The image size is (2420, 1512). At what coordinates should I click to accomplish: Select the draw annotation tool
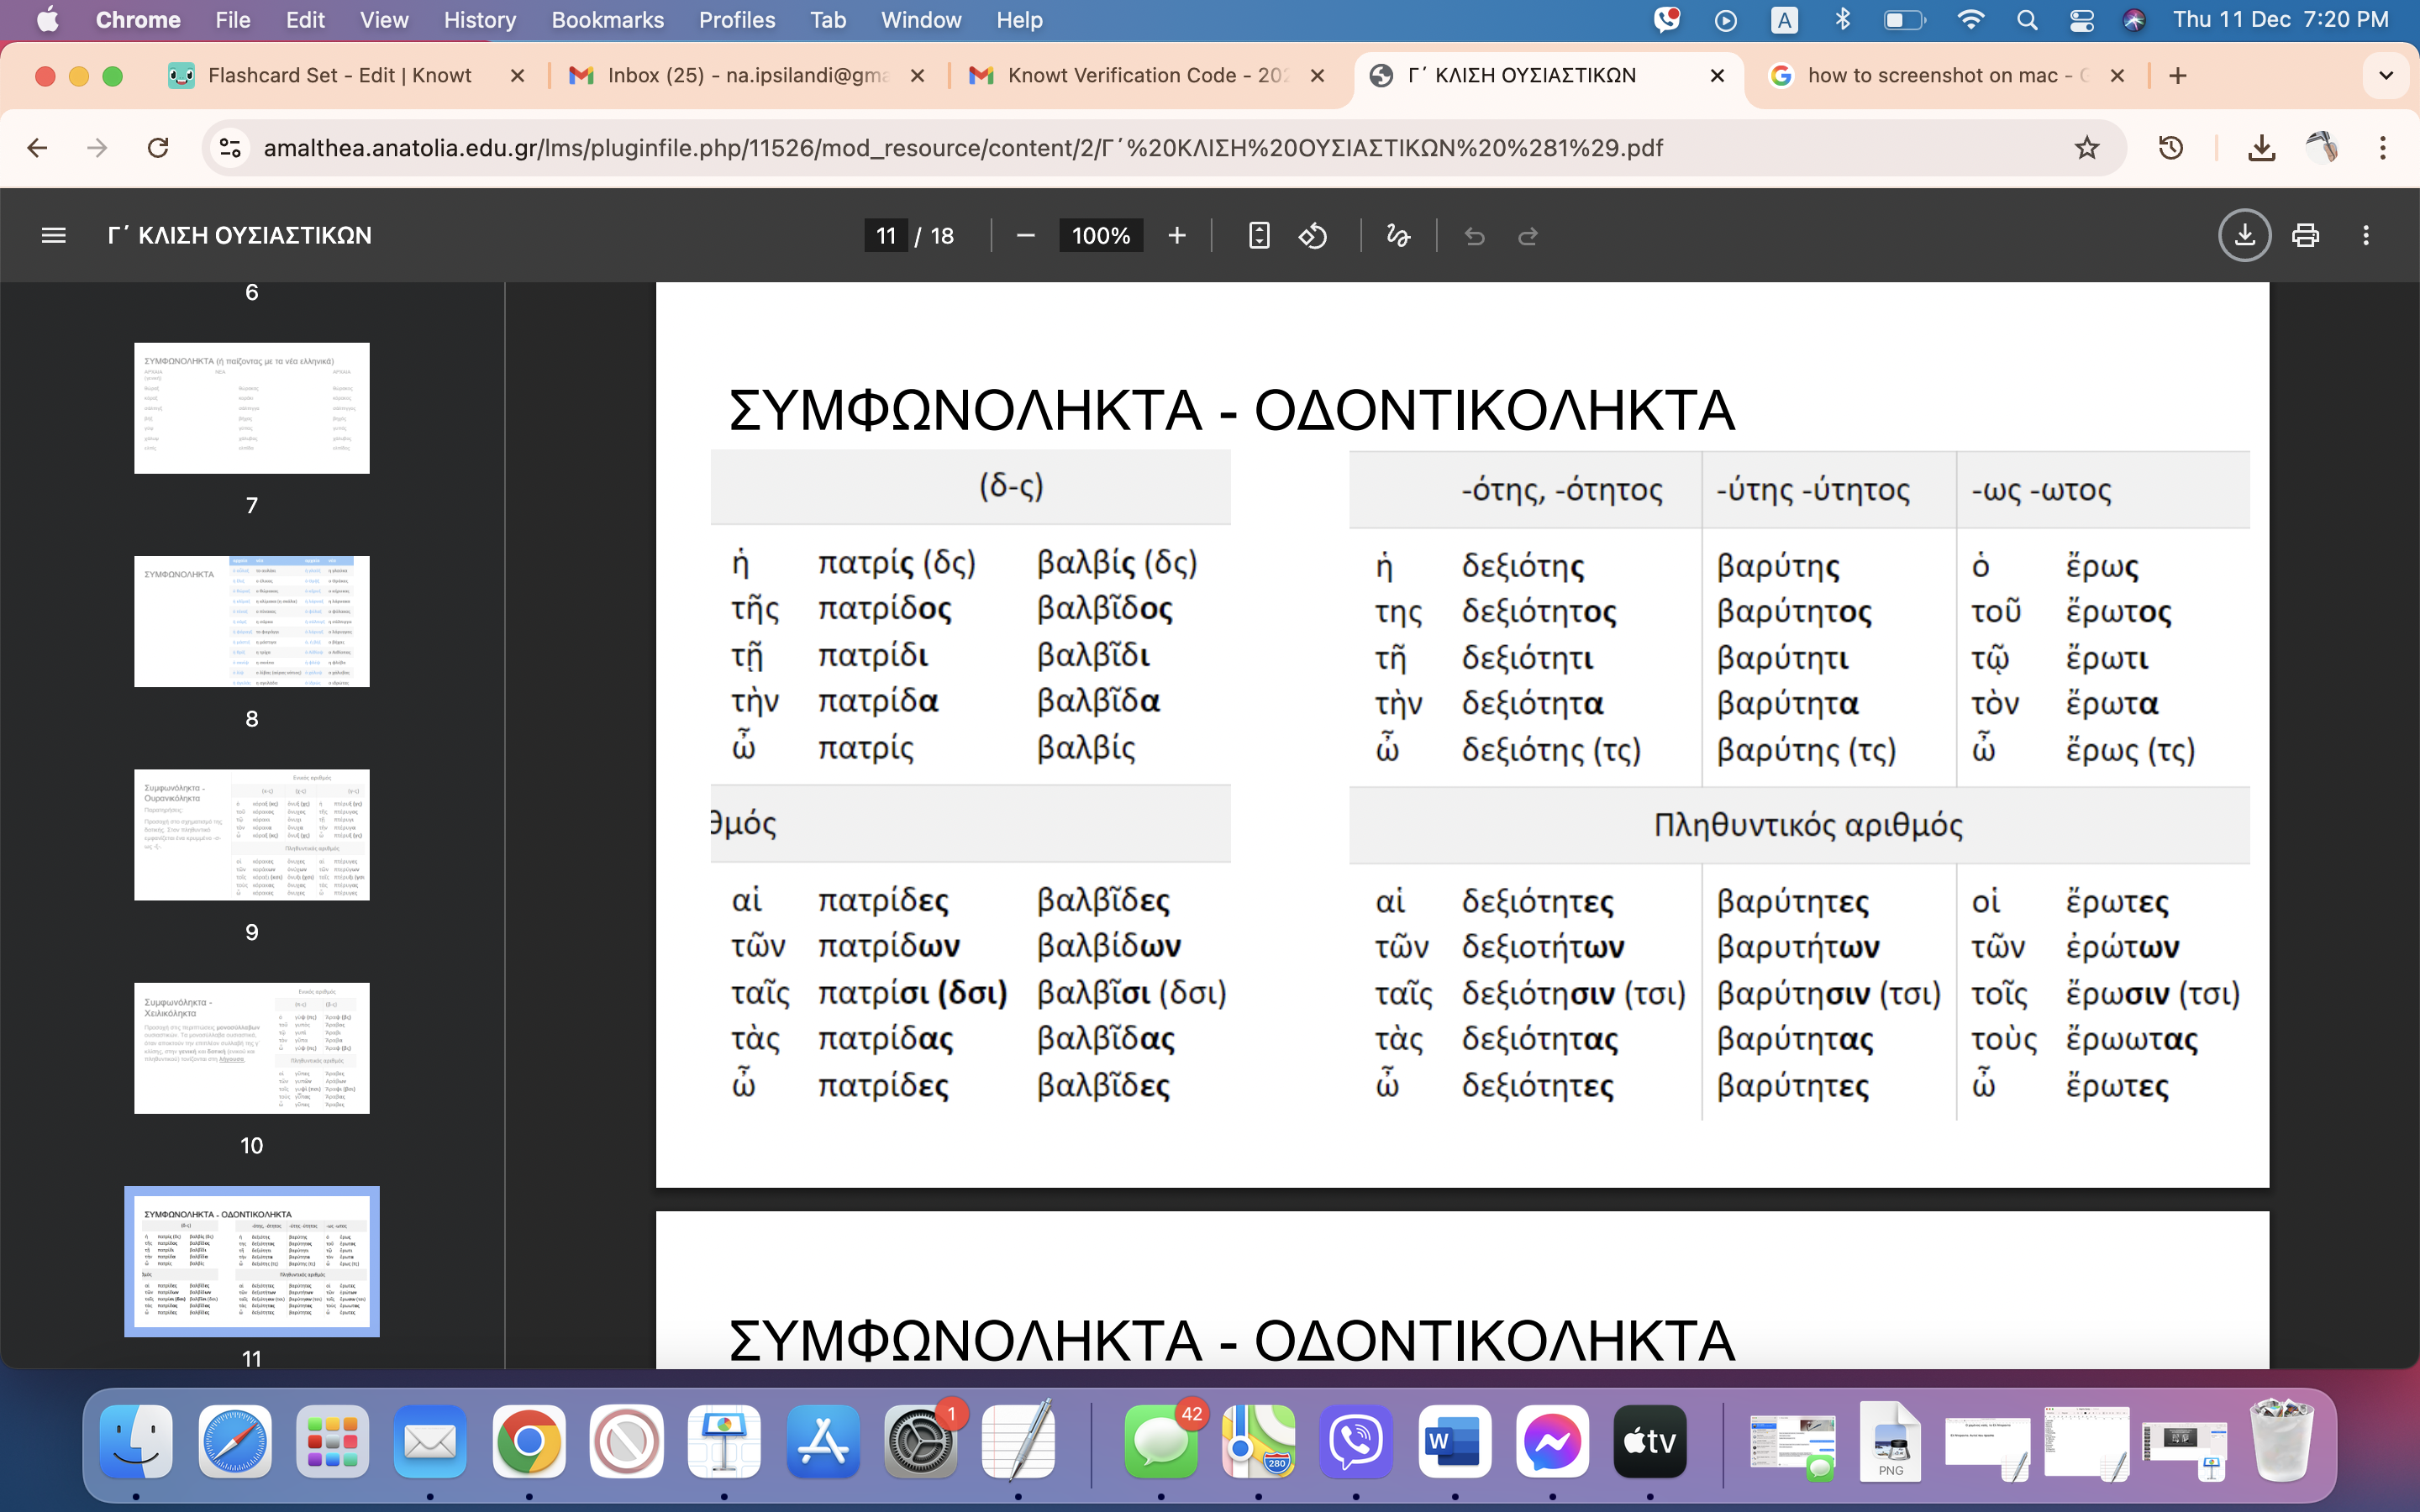1398,236
